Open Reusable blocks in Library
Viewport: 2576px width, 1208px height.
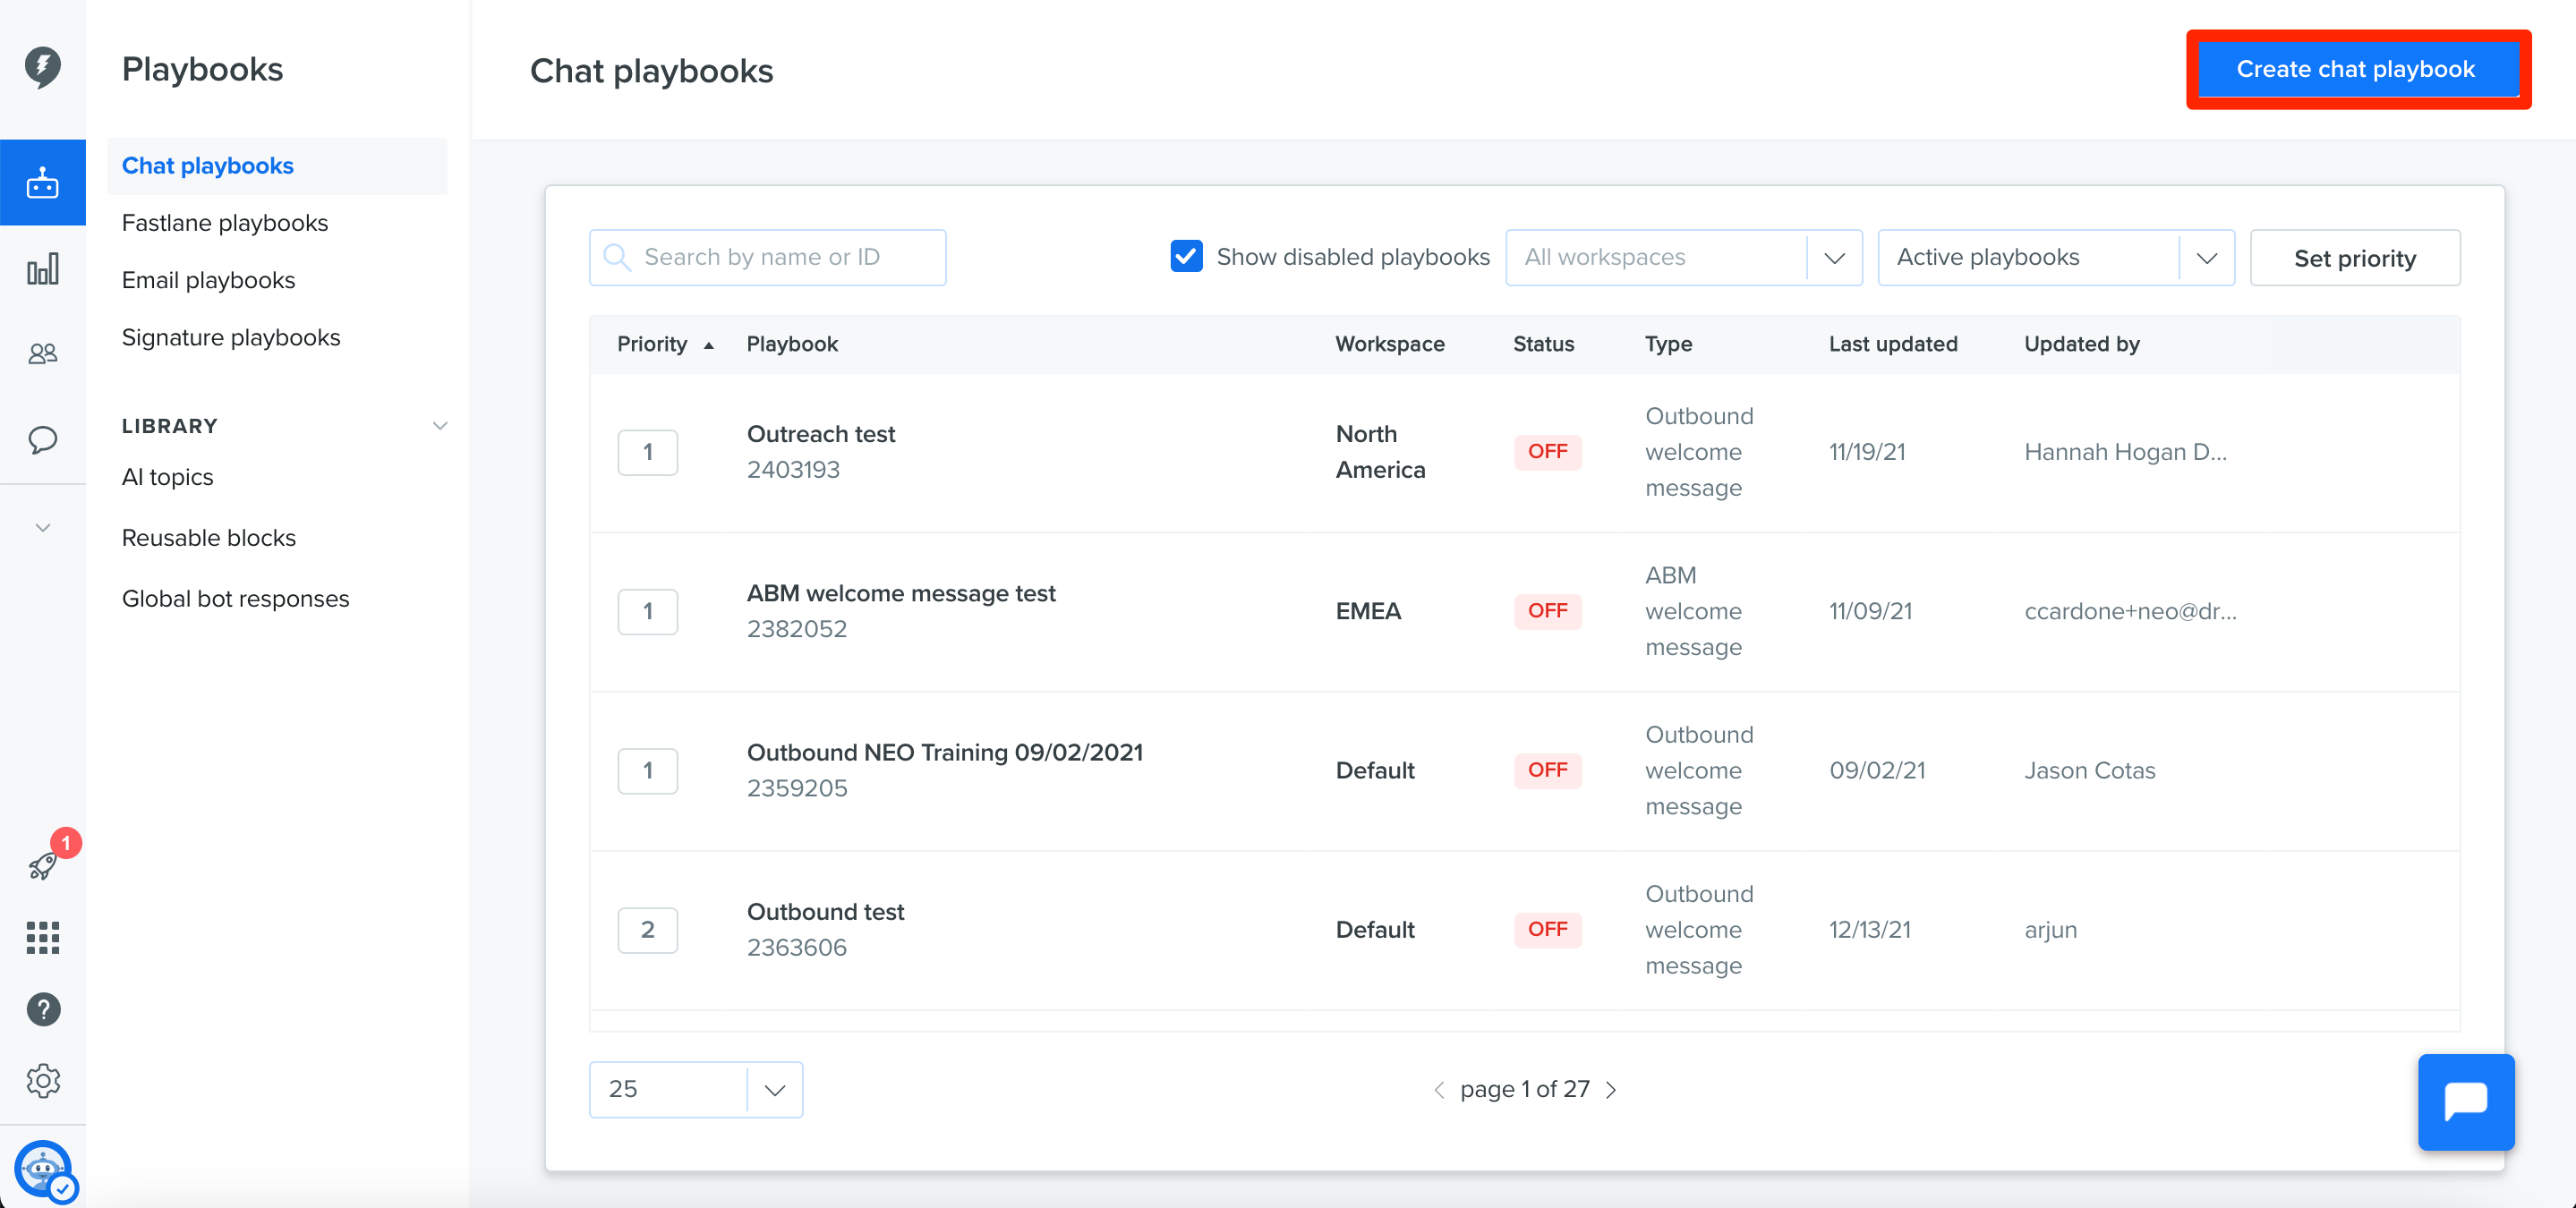click(x=208, y=538)
